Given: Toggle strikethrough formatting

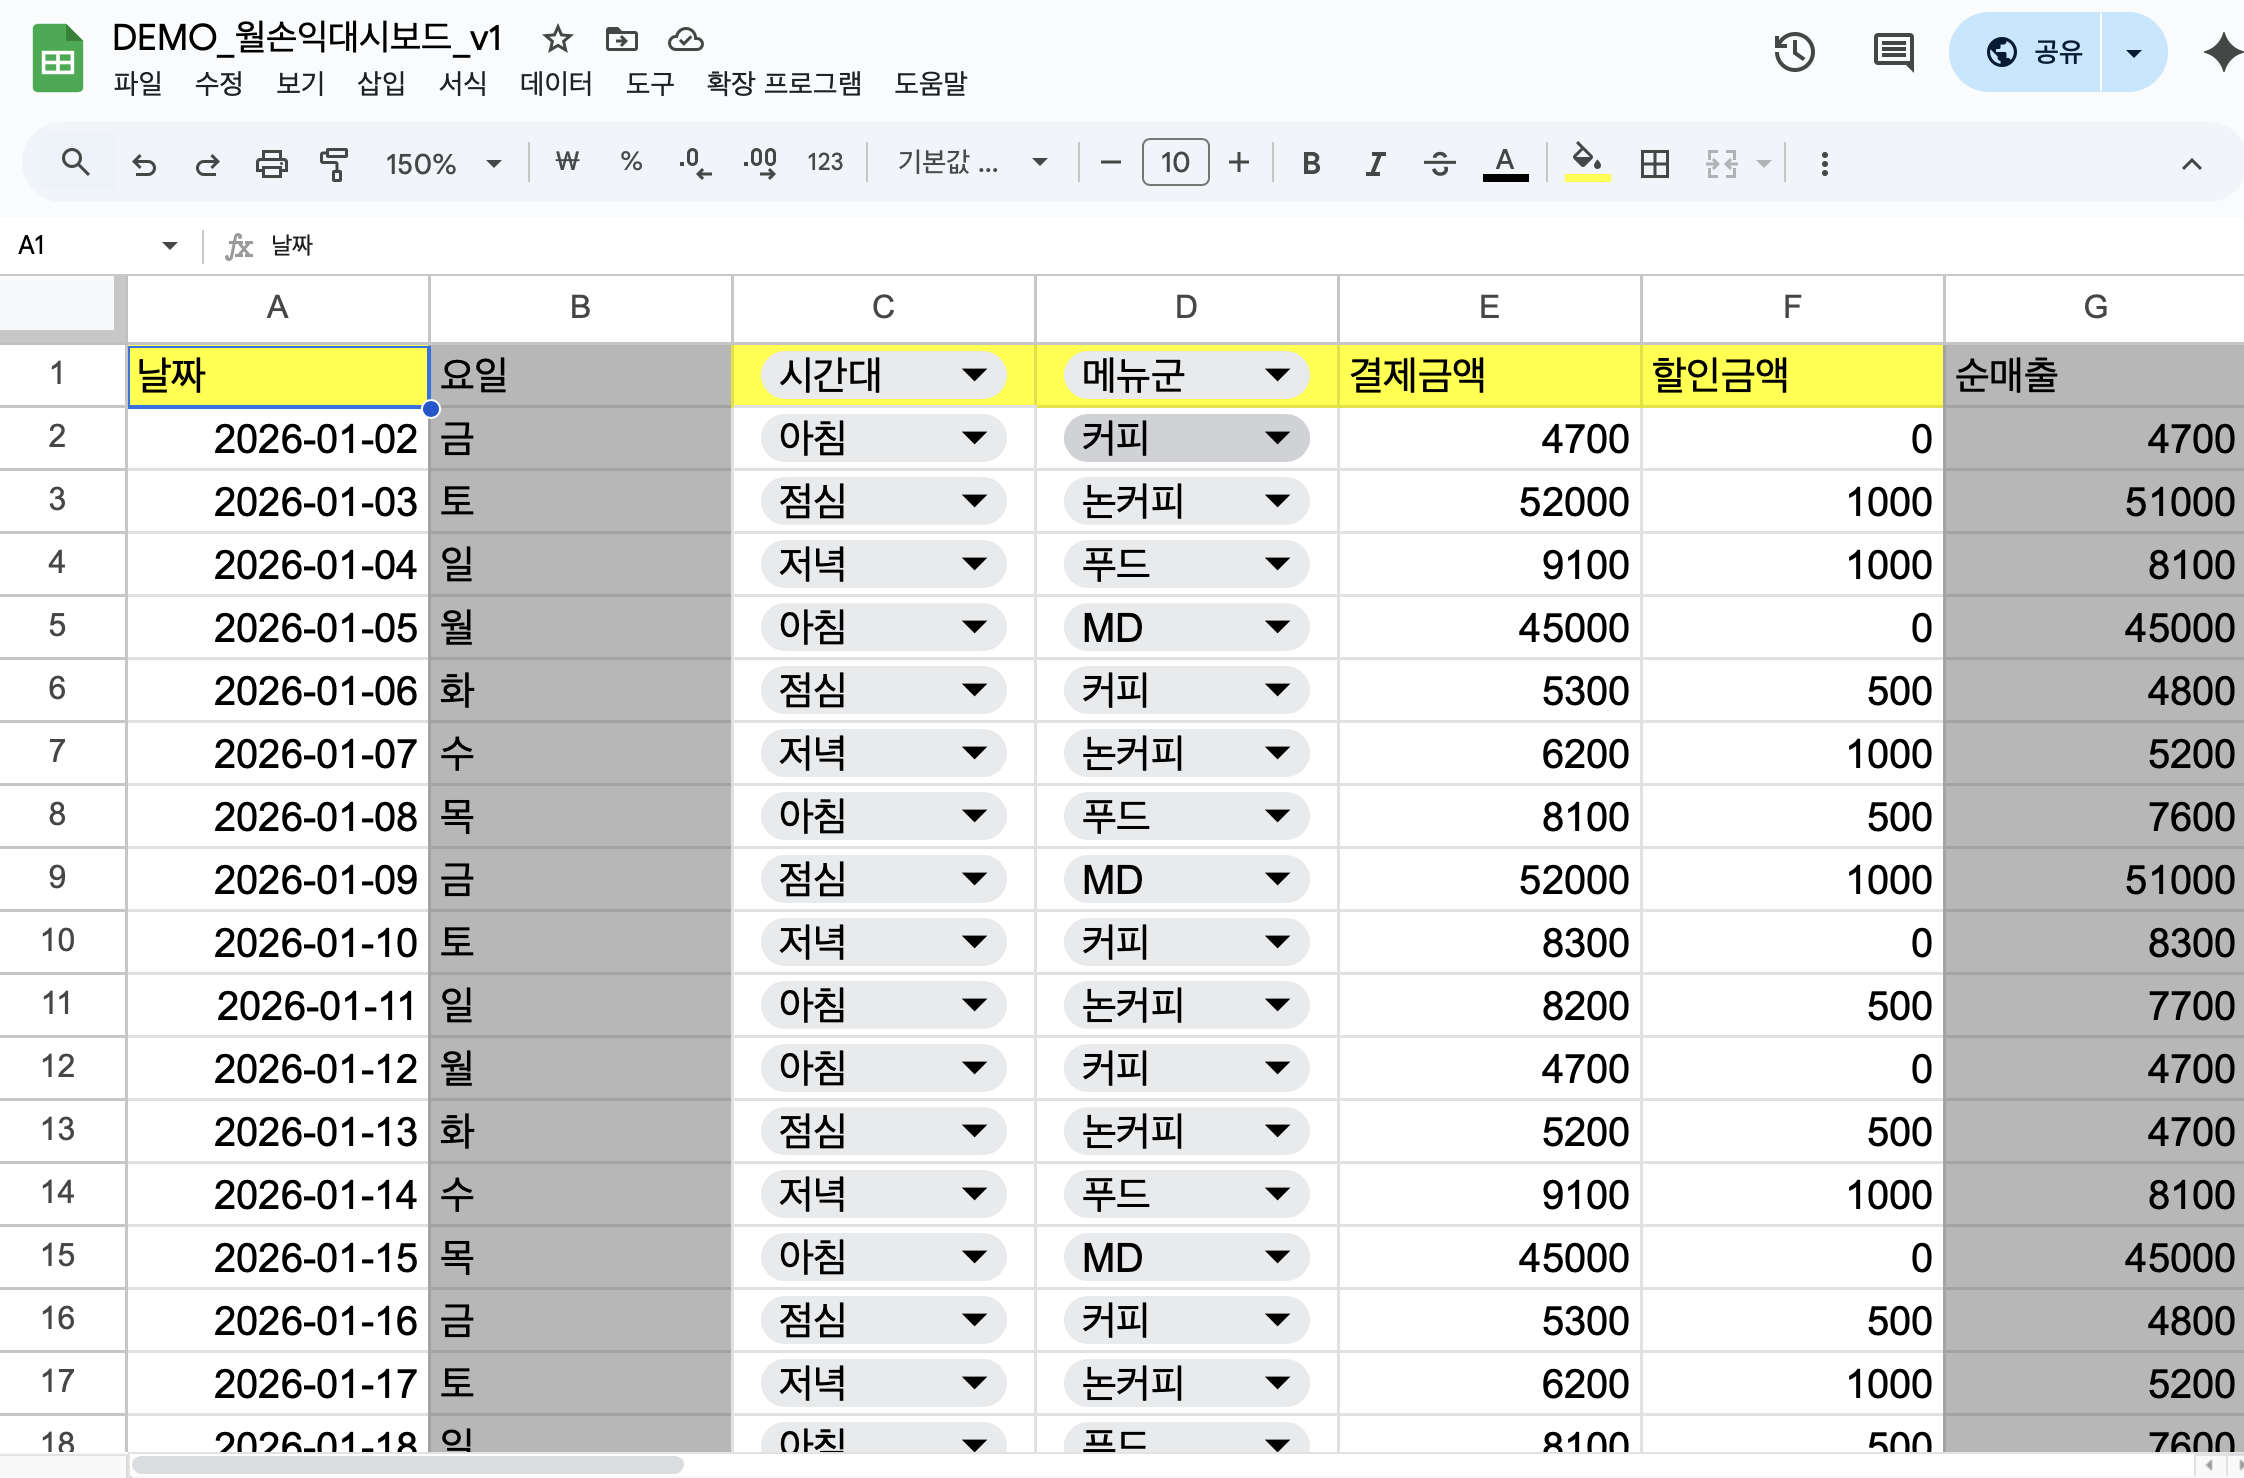Looking at the screenshot, I should pos(1440,162).
